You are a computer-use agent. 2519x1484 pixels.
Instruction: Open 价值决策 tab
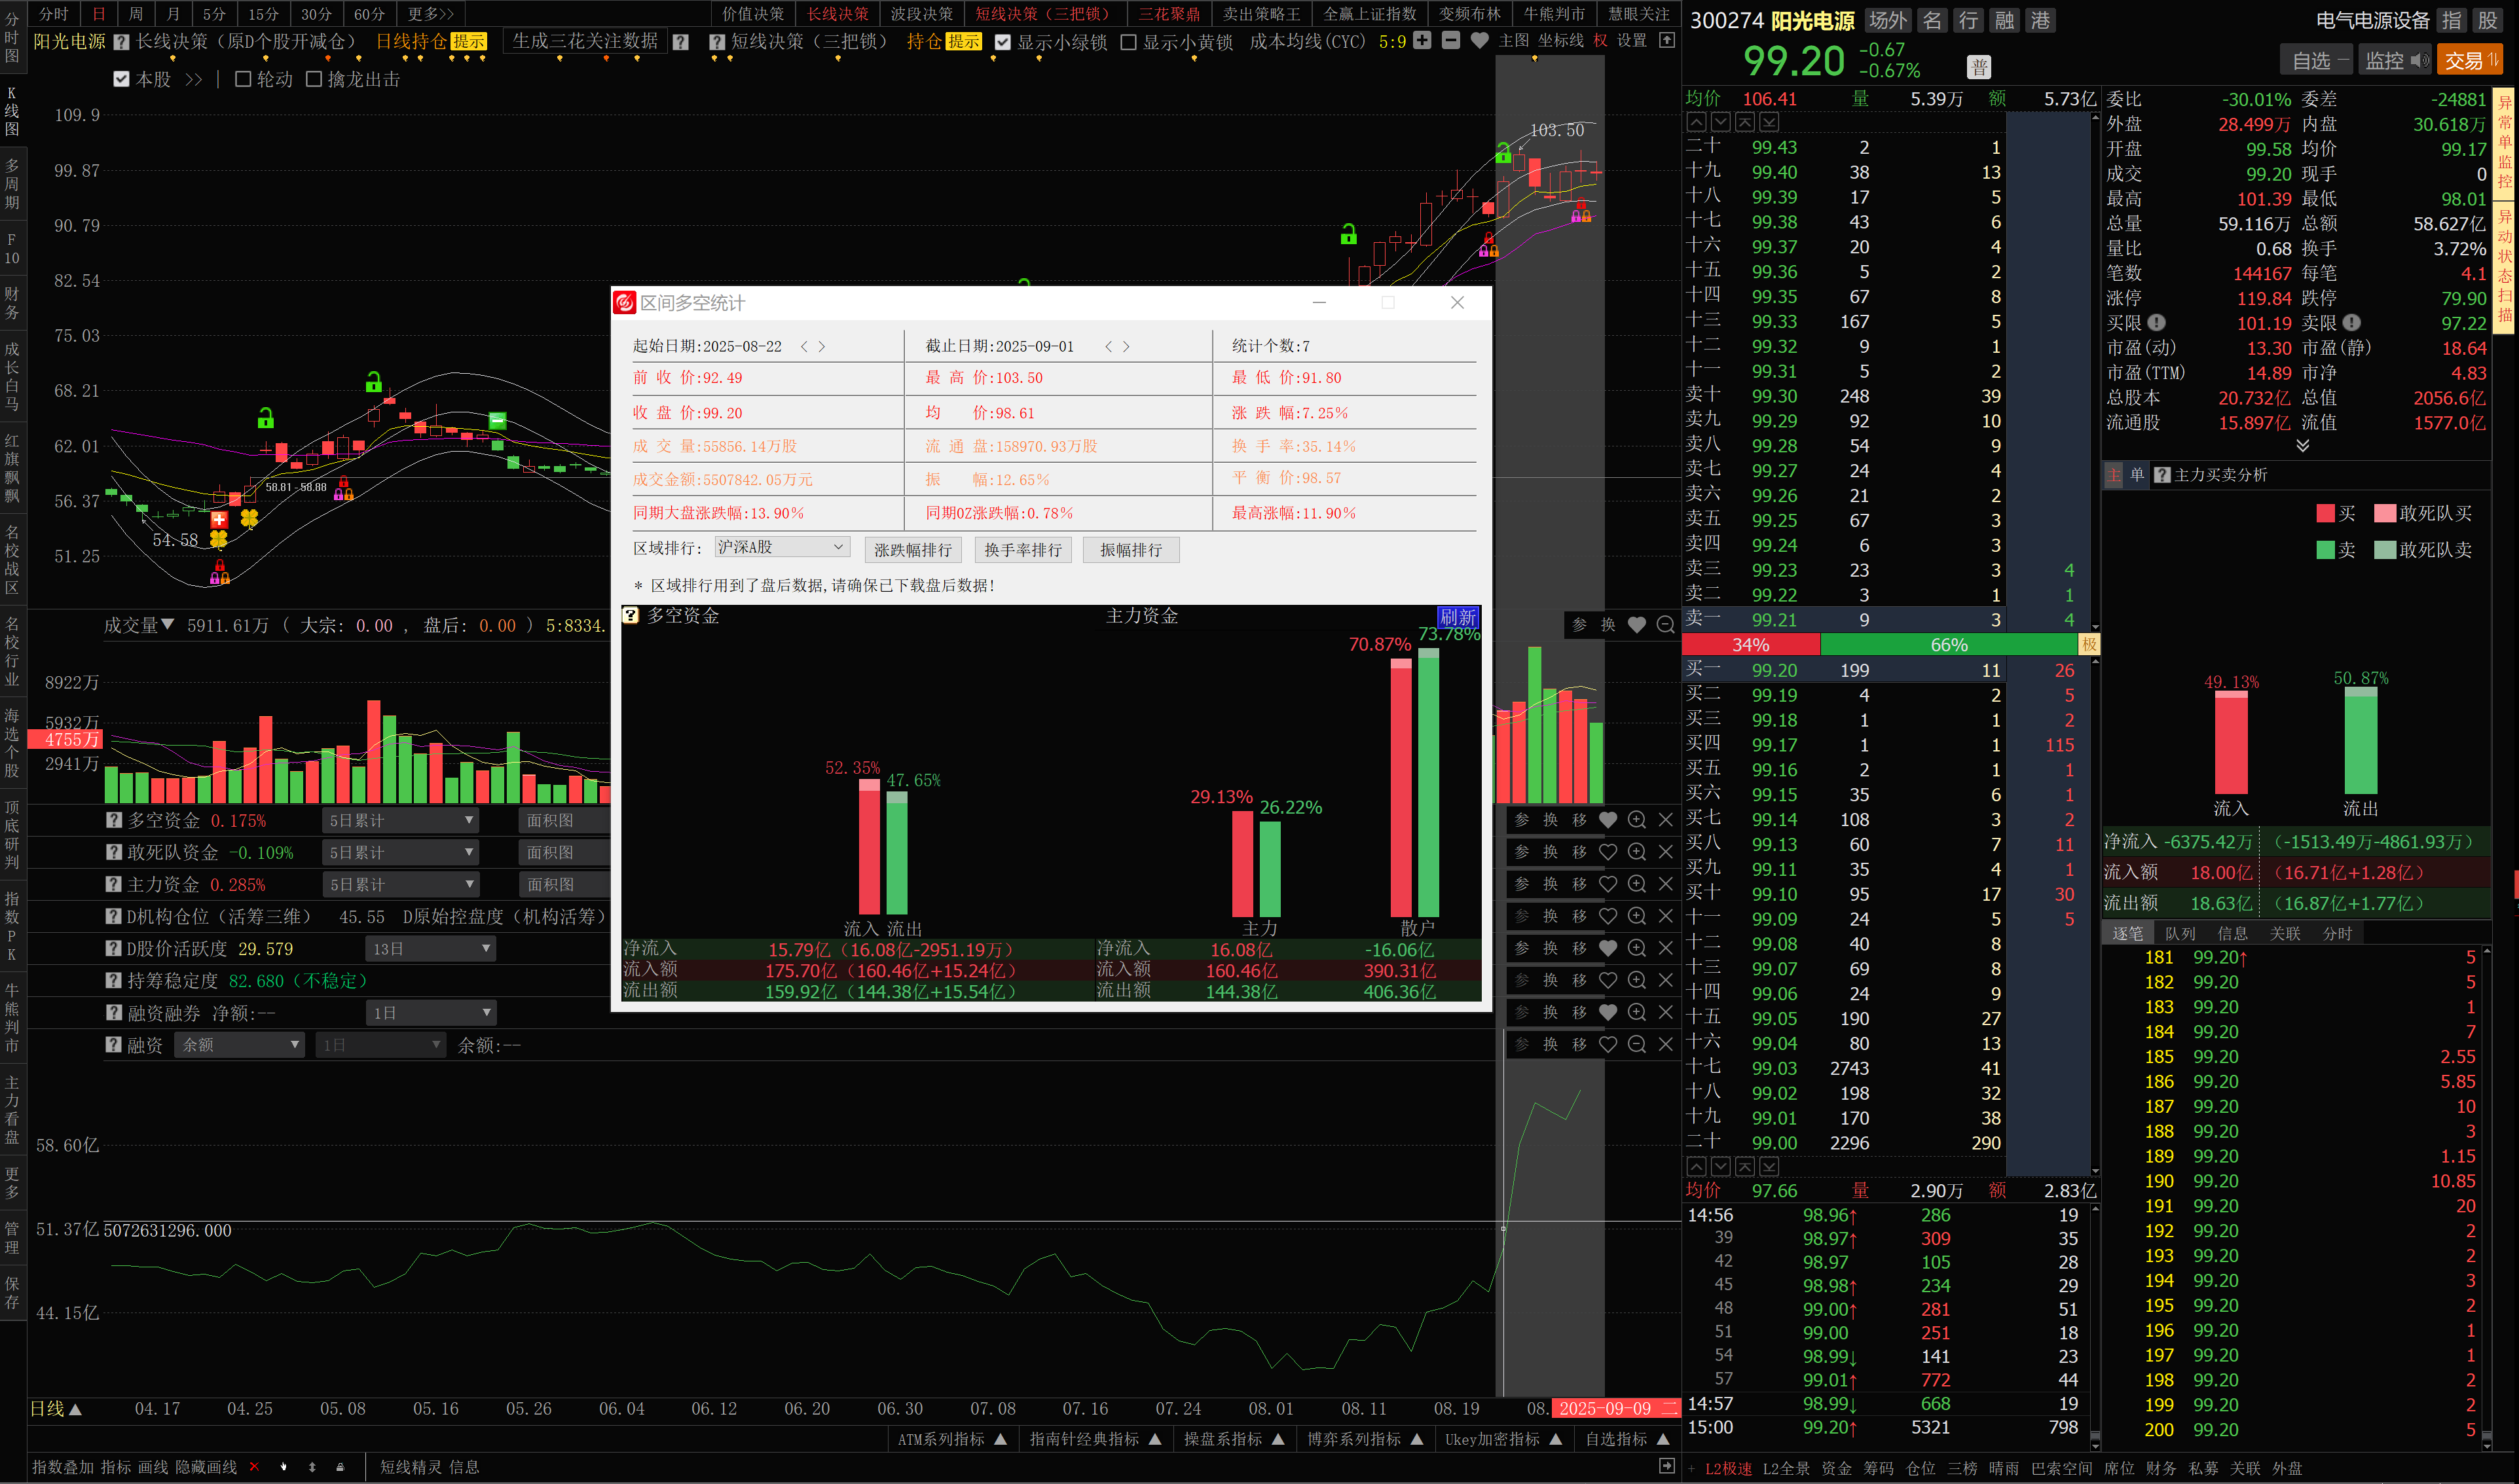click(x=753, y=14)
